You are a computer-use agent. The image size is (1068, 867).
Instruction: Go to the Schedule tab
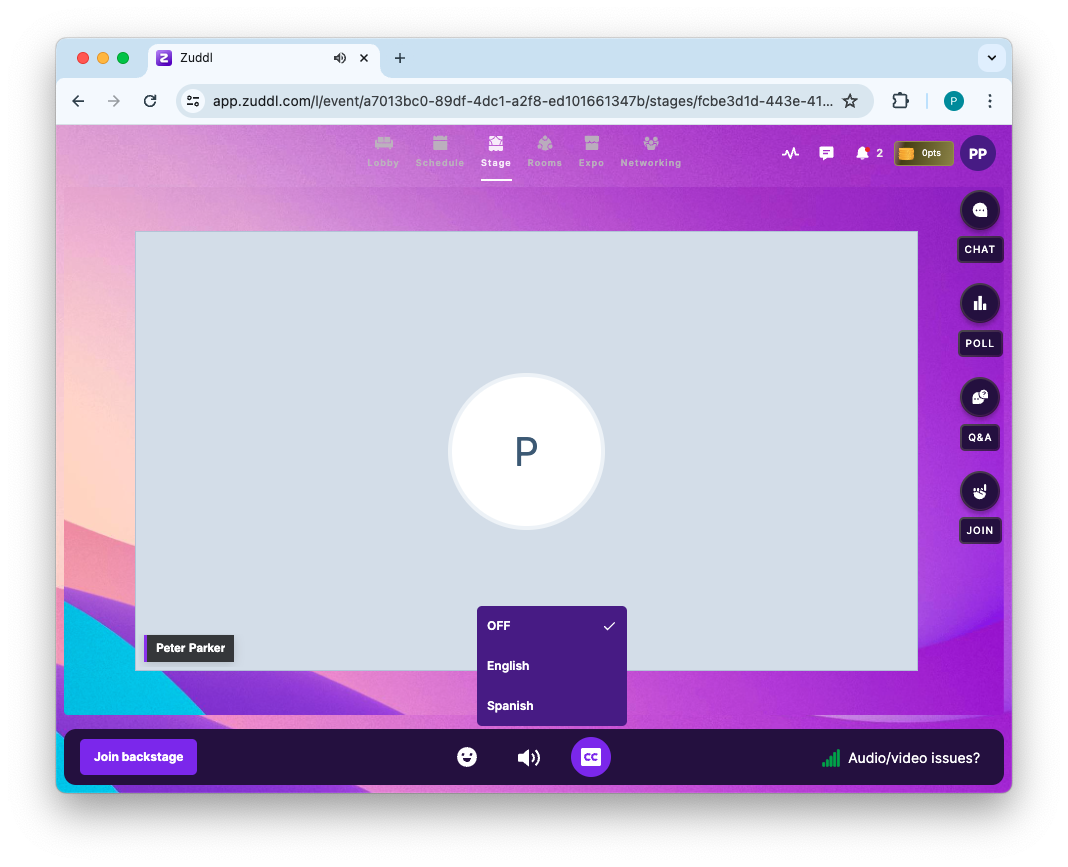[440, 151]
